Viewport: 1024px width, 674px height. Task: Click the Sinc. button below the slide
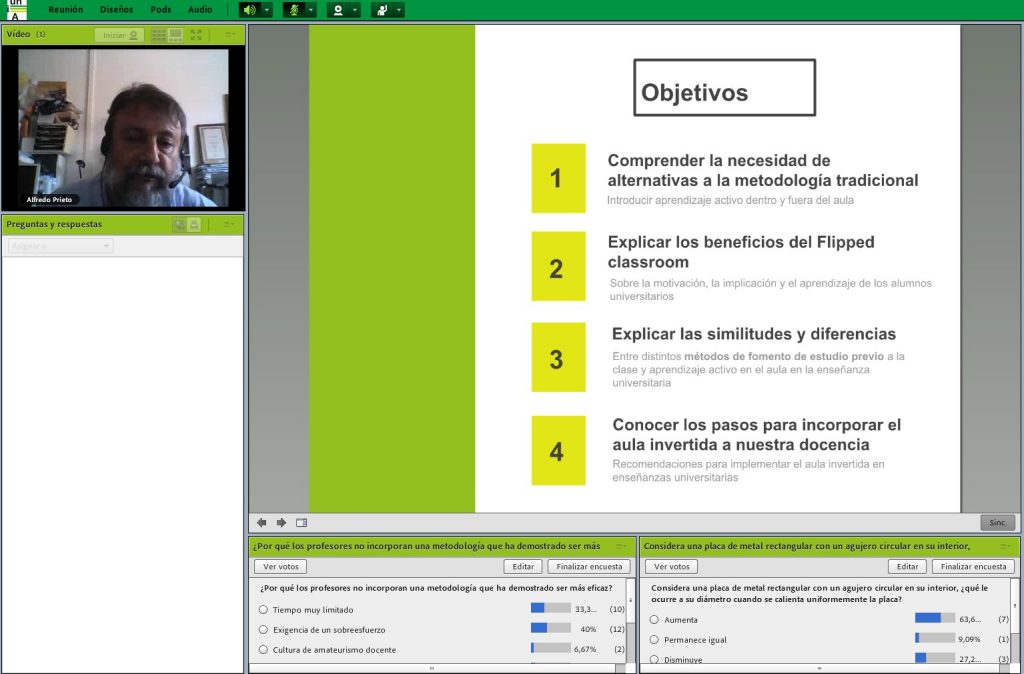coord(997,522)
